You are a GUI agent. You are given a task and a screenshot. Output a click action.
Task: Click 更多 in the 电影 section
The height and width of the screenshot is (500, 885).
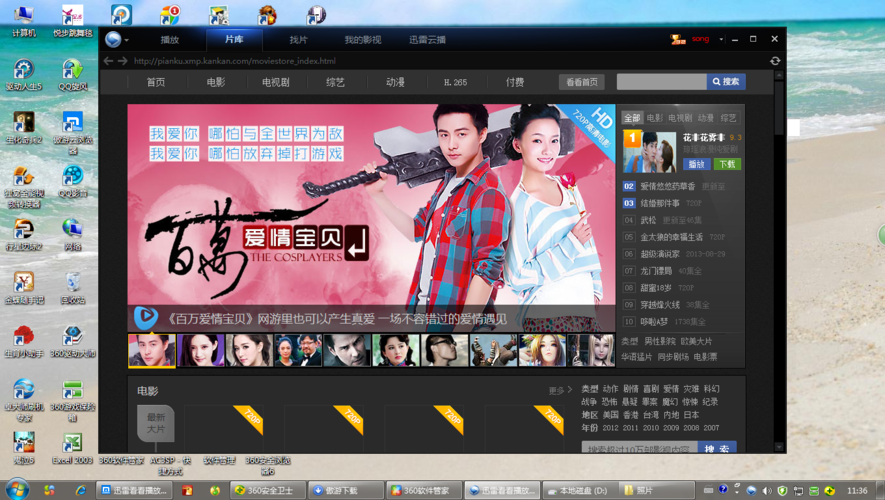tap(559, 390)
